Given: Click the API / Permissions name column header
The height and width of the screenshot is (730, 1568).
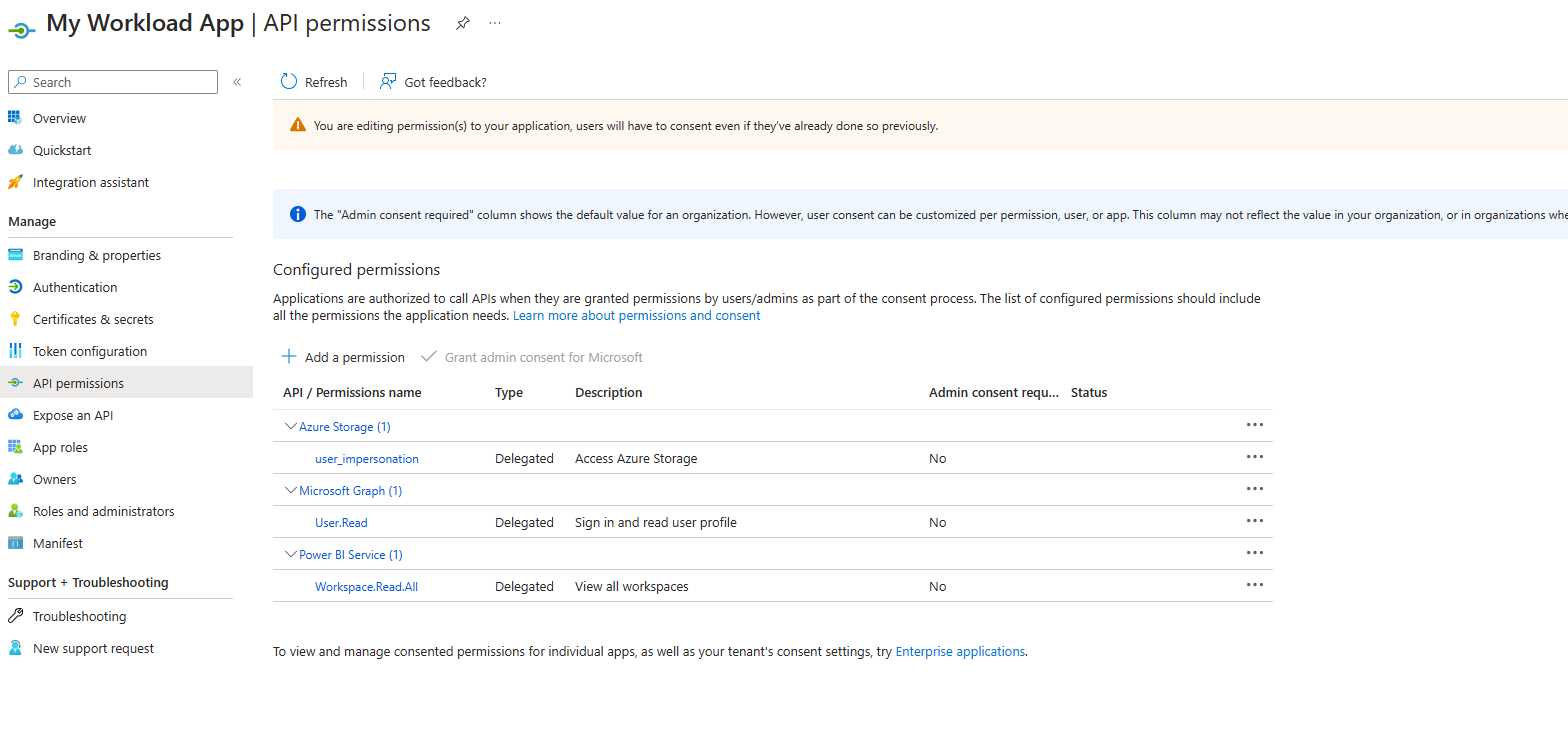Looking at the screenshot, I should click(x=352, y=392).
